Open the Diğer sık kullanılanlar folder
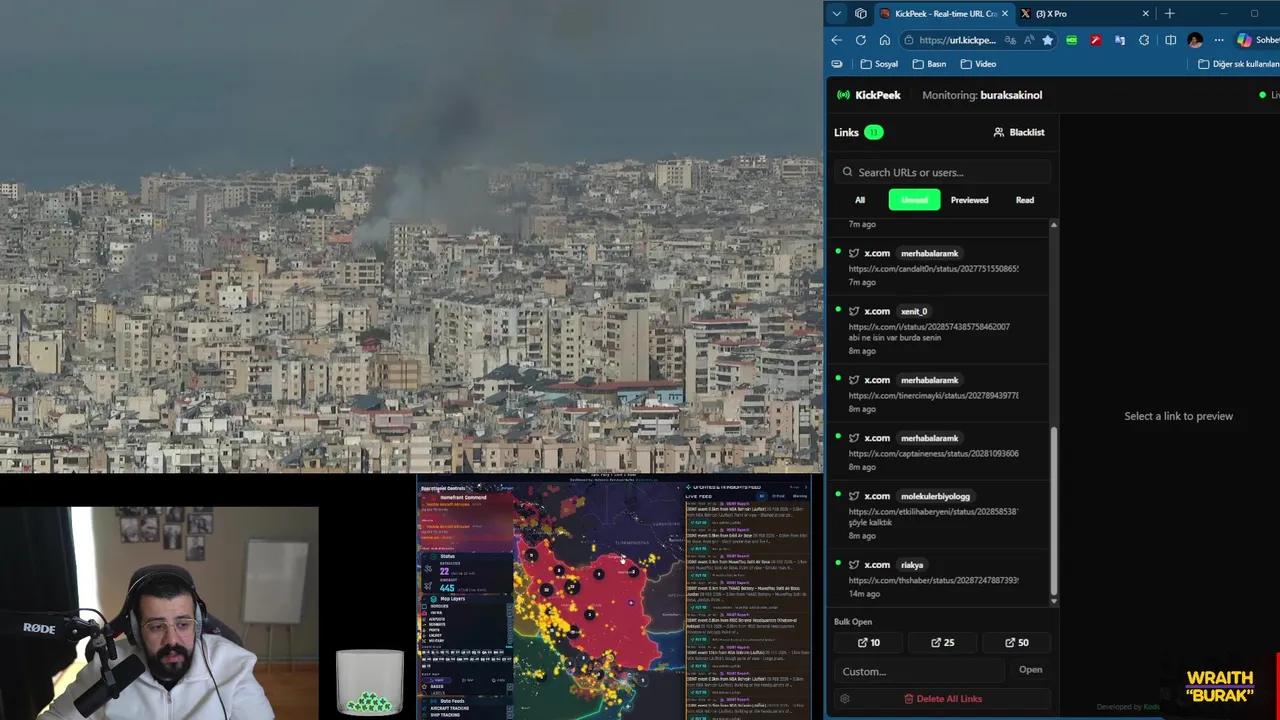This screenshot has height=720, width=1280. (1239, 64)
